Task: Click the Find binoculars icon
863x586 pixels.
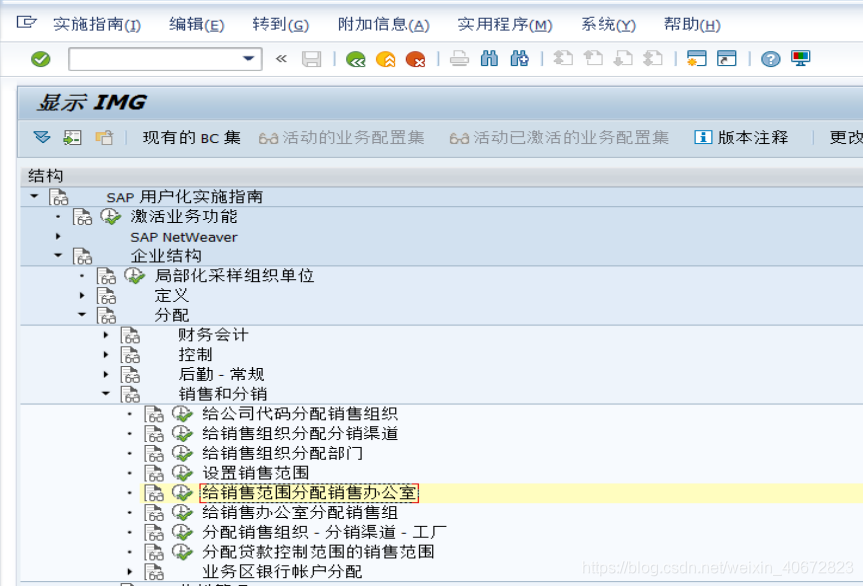Action: pos(489,58)
